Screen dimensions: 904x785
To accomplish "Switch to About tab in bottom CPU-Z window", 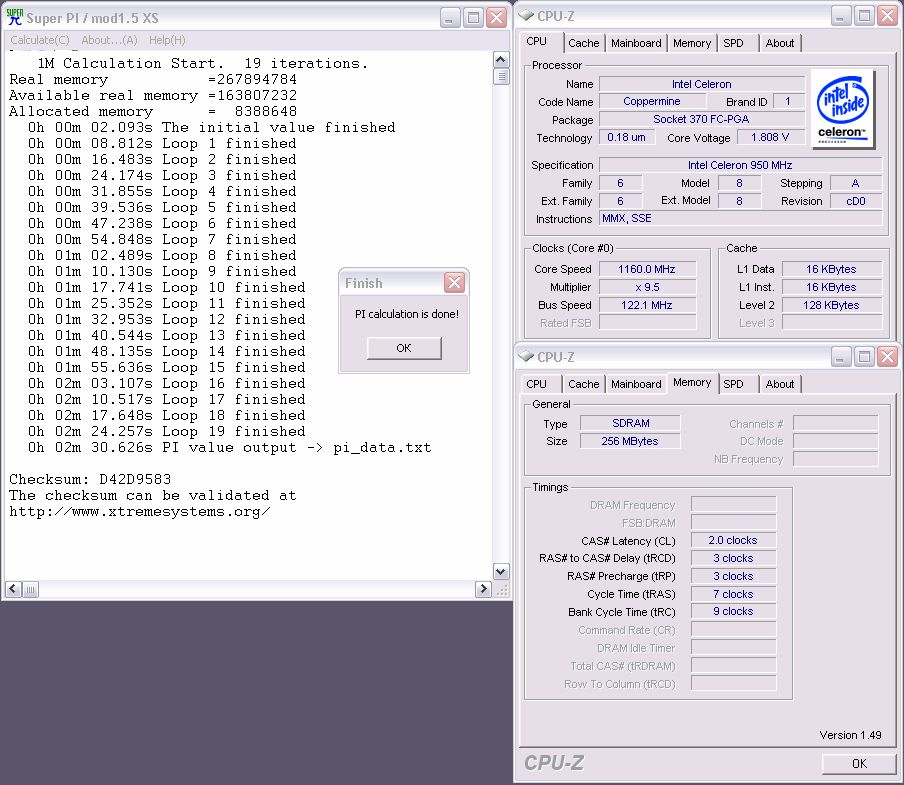I will pos(779,384).
